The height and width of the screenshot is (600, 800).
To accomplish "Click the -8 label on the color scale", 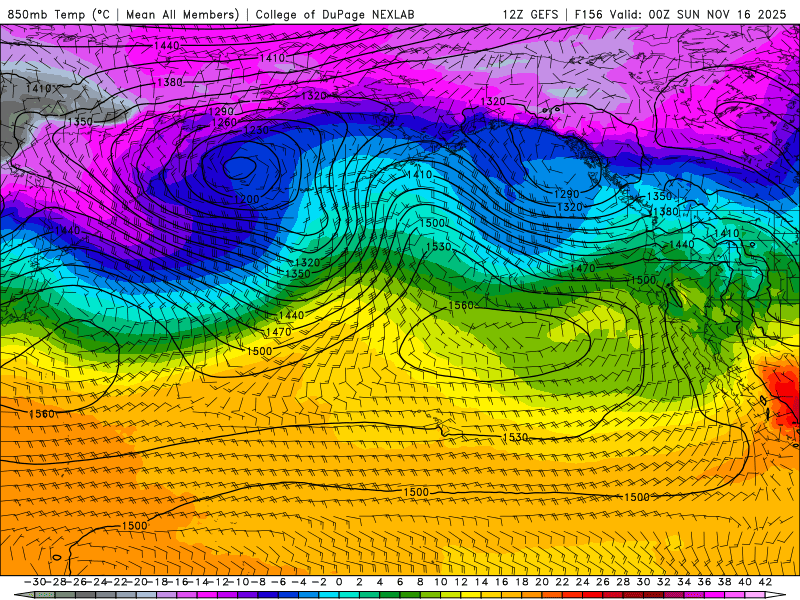I will tap(258, 582).
